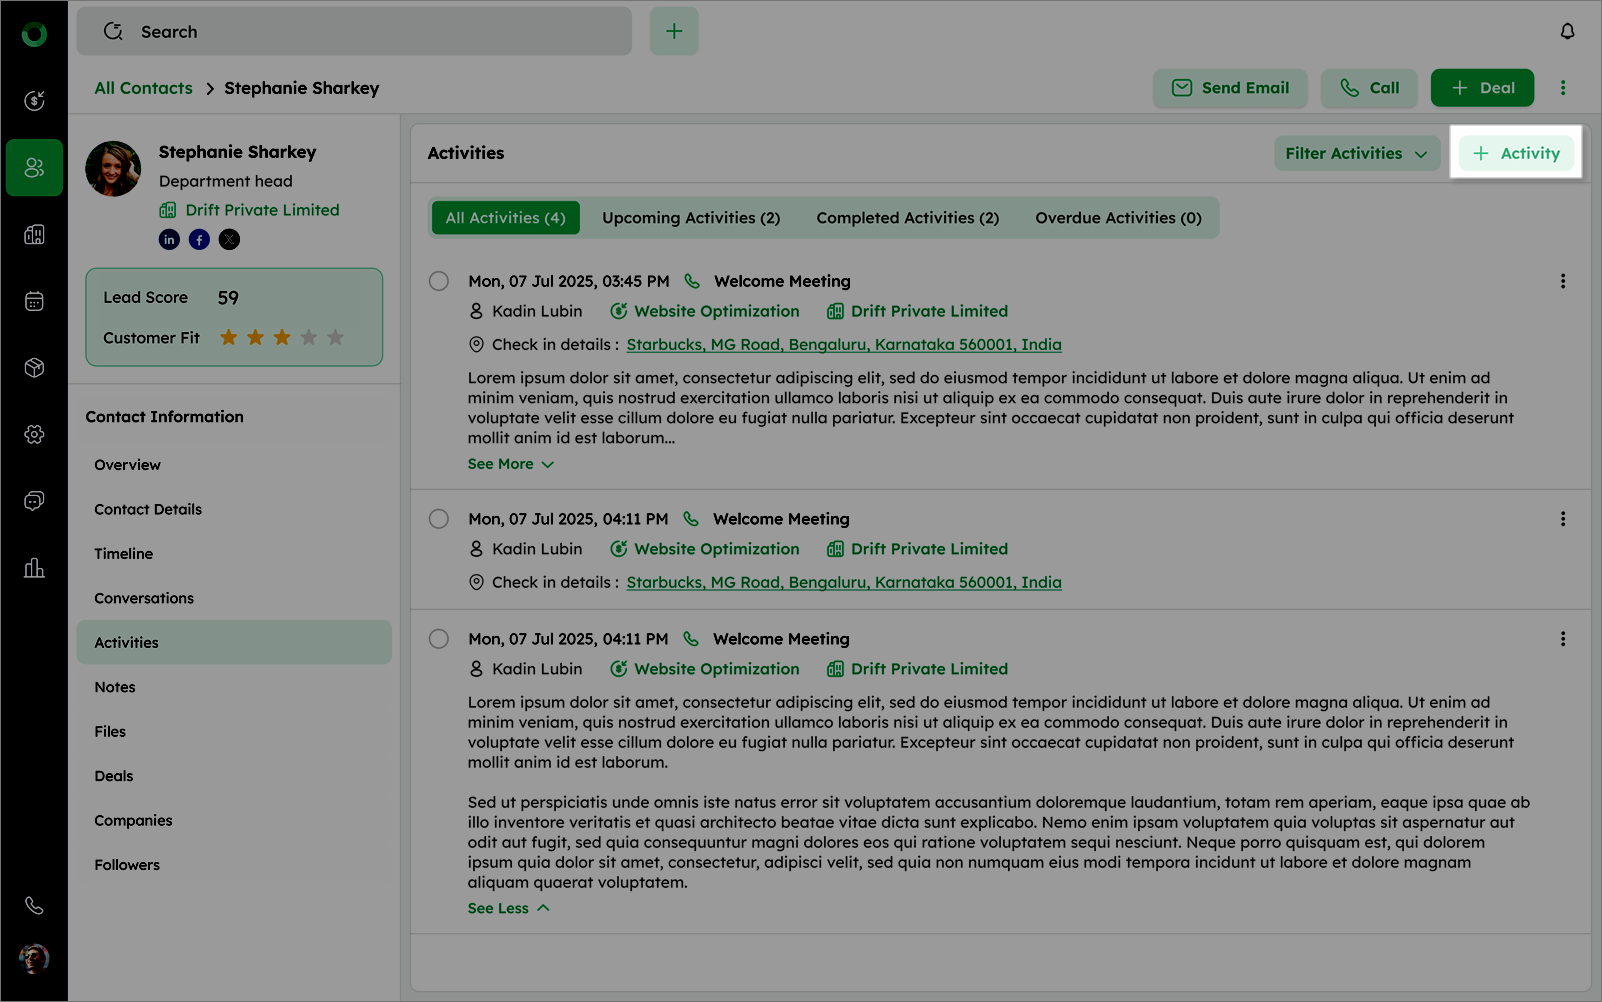Switch to Upcoming Activities tab
This screenshot has width=1602, height=1002.
690,218
